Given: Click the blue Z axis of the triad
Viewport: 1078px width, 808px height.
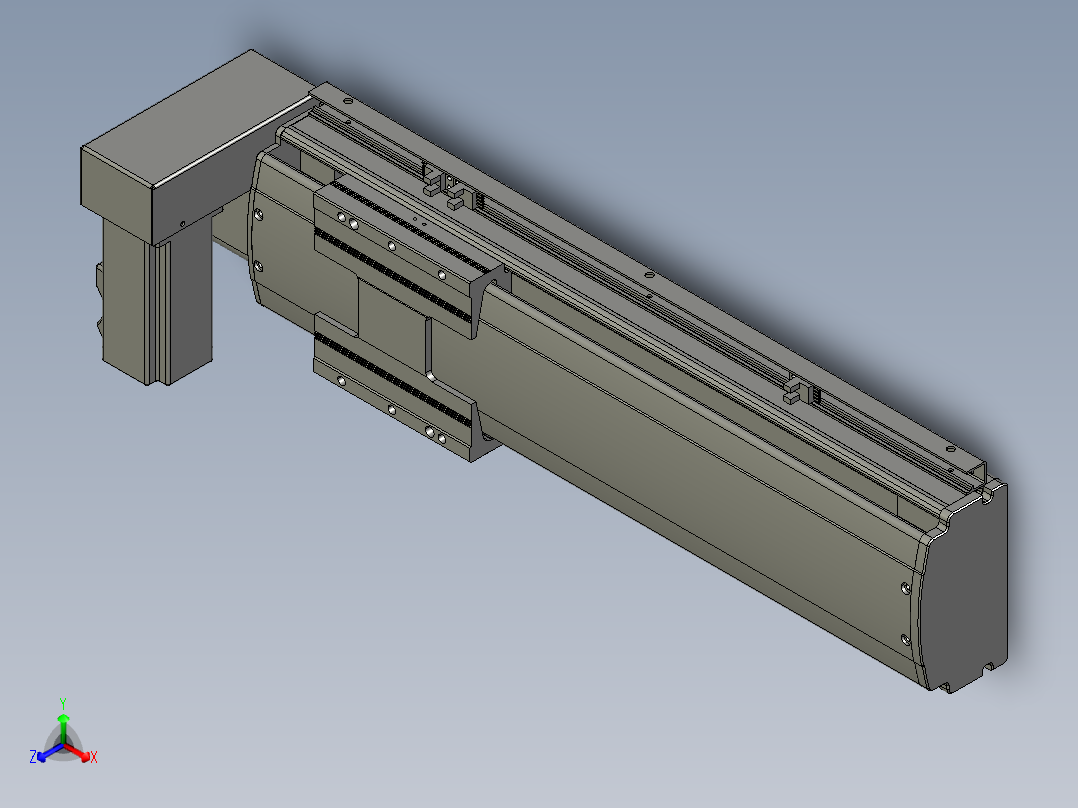Looking at the screenshot, I should [x=50, y=752].
